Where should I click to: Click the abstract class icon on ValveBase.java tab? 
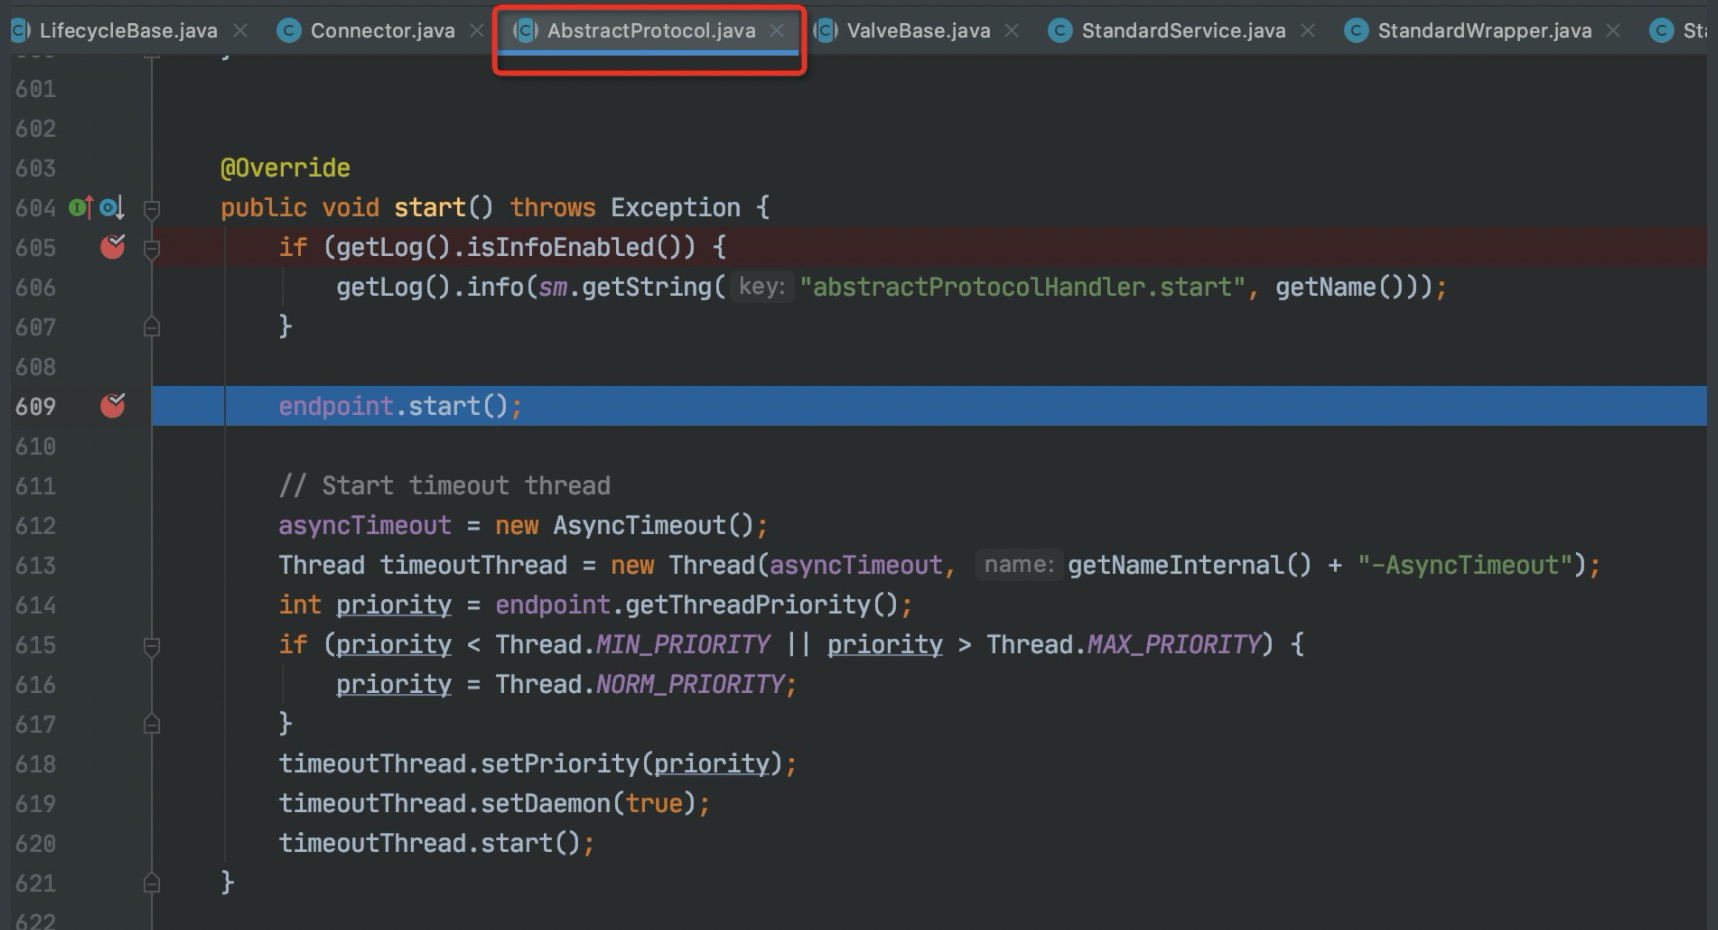[825, 31]
